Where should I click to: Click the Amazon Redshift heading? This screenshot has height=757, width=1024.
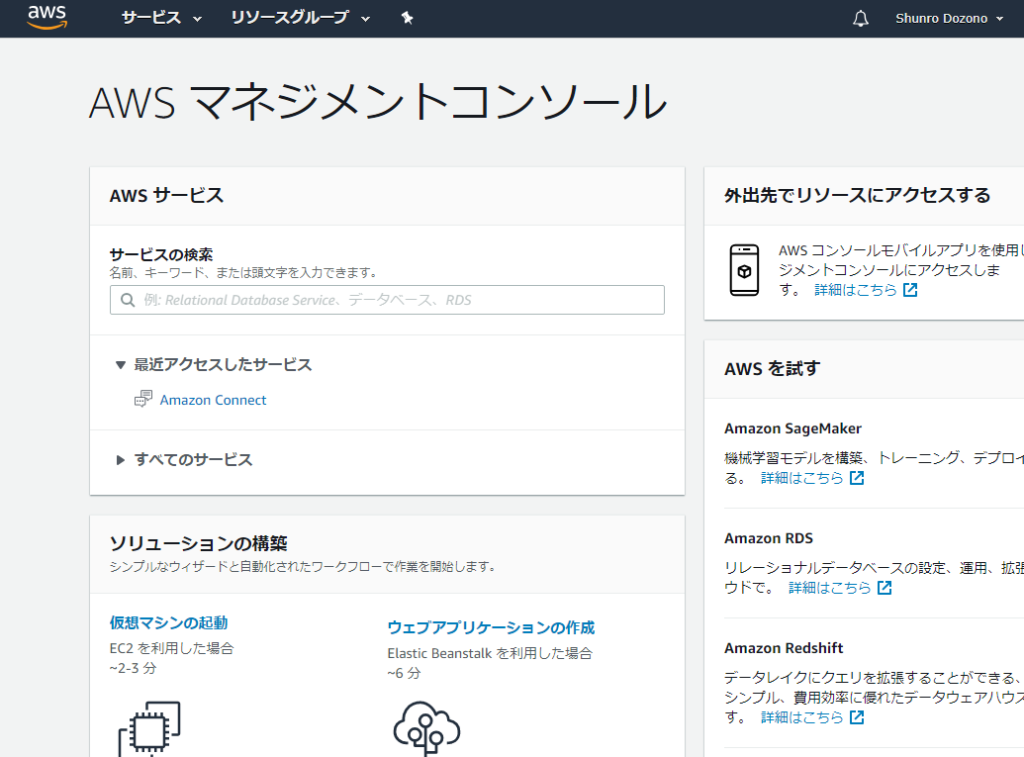784,648
